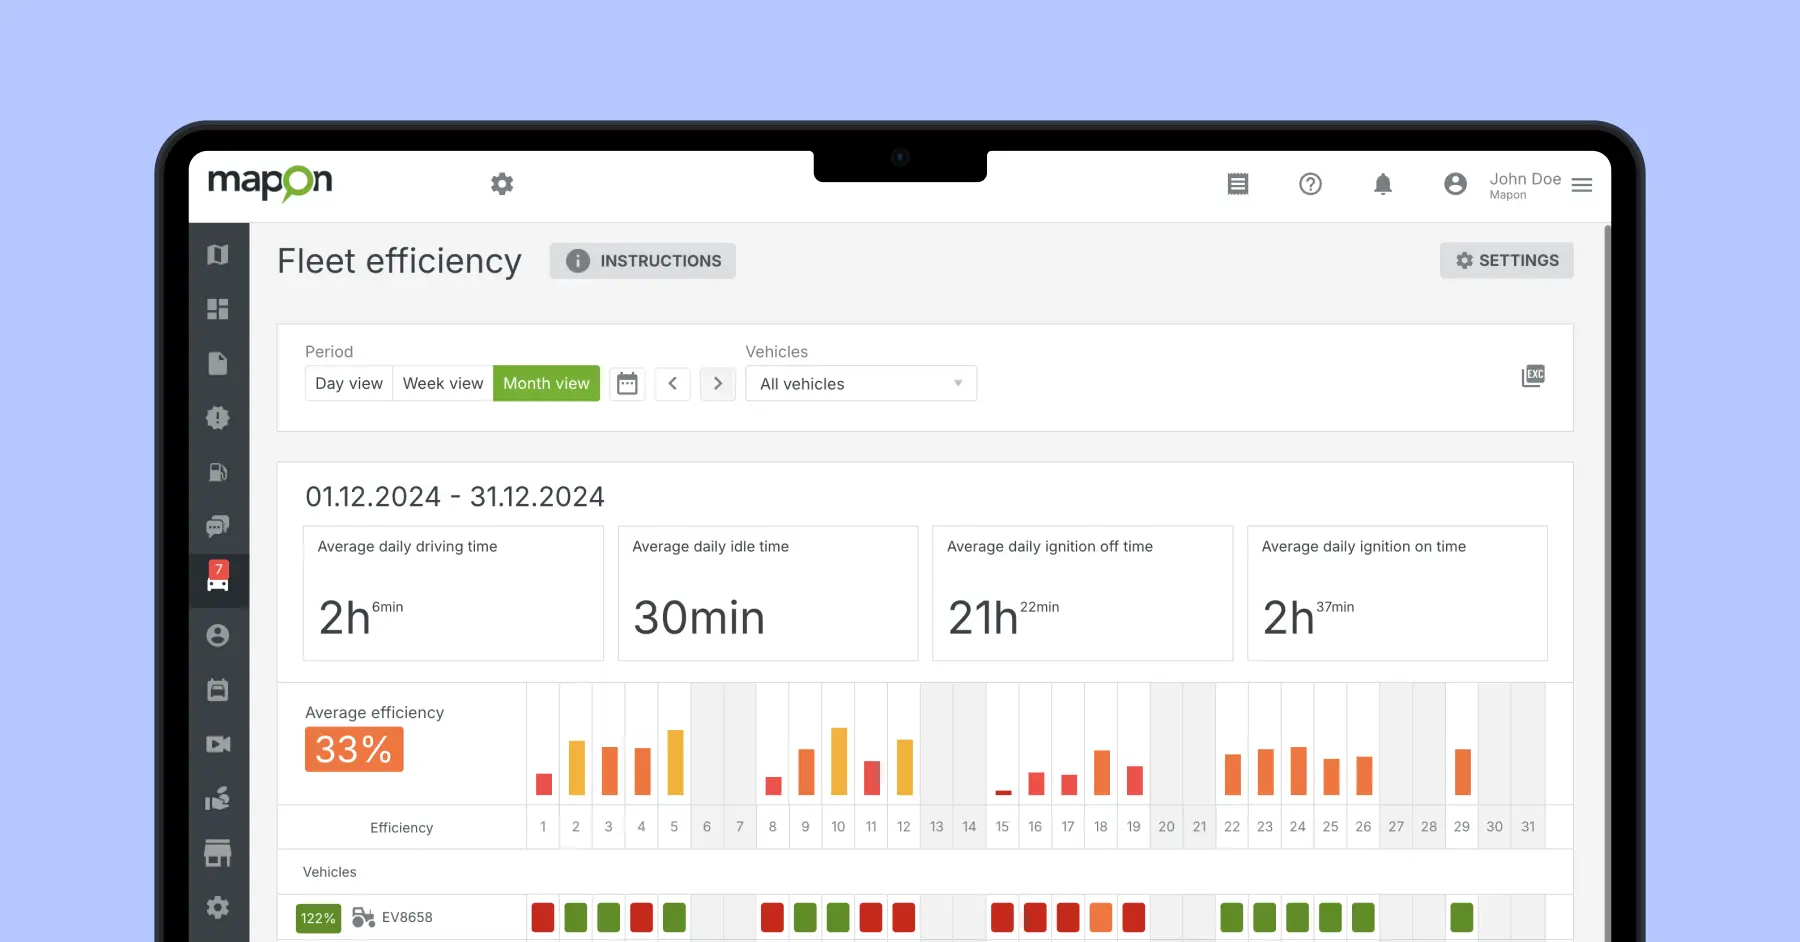Click the INSTRUCTIONS button

(643, 261)
